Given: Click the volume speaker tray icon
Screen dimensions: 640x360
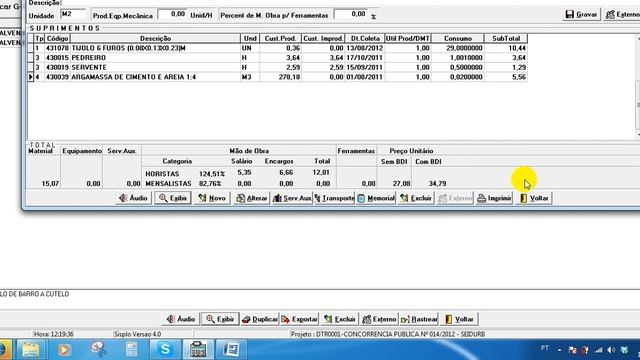Looking at the screenshot, I should pos(611,350).
